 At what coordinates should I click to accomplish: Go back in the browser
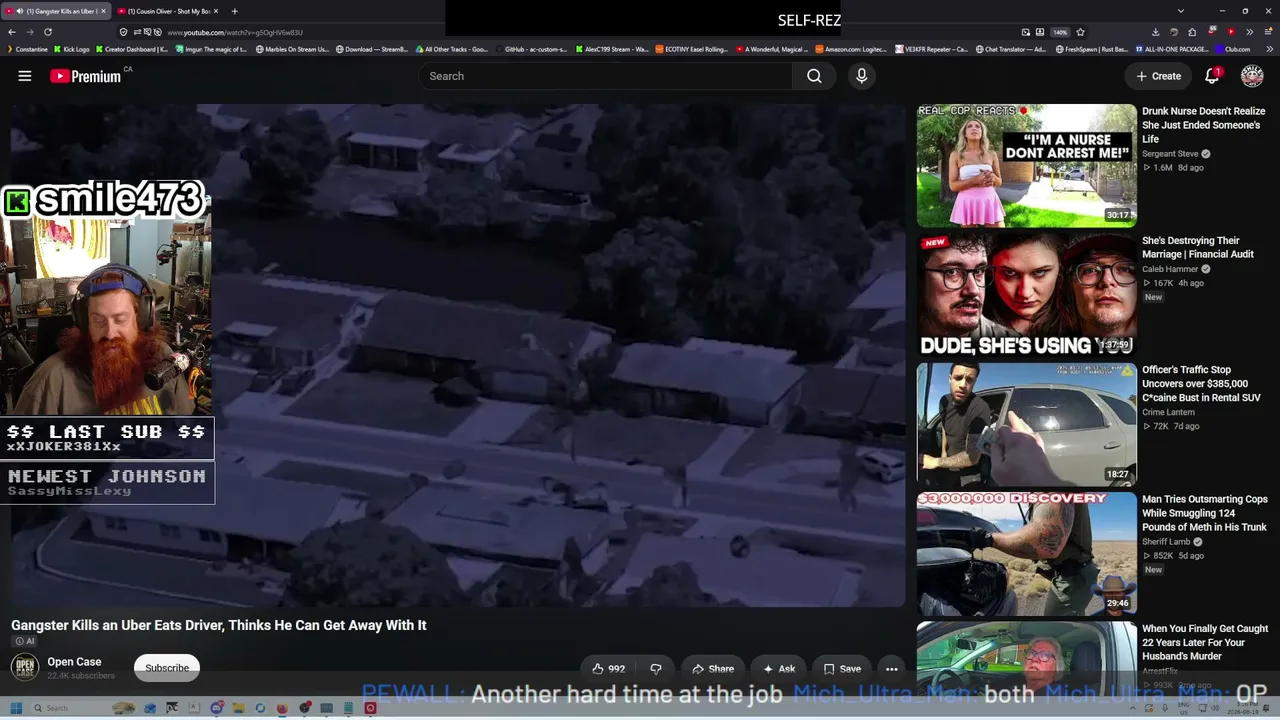11,32
